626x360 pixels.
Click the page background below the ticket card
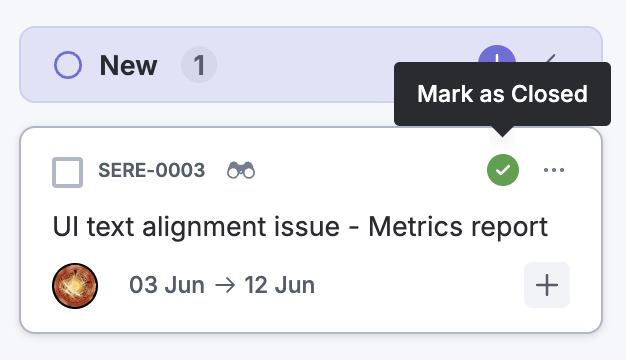tap(311, 347)
